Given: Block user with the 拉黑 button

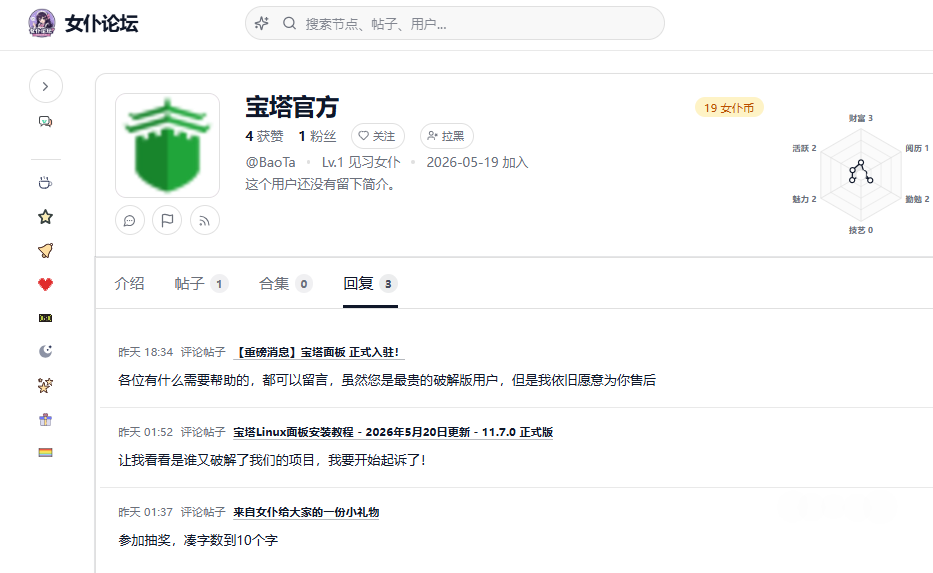Looking at the screenshot, I should (x=447, y=136).
